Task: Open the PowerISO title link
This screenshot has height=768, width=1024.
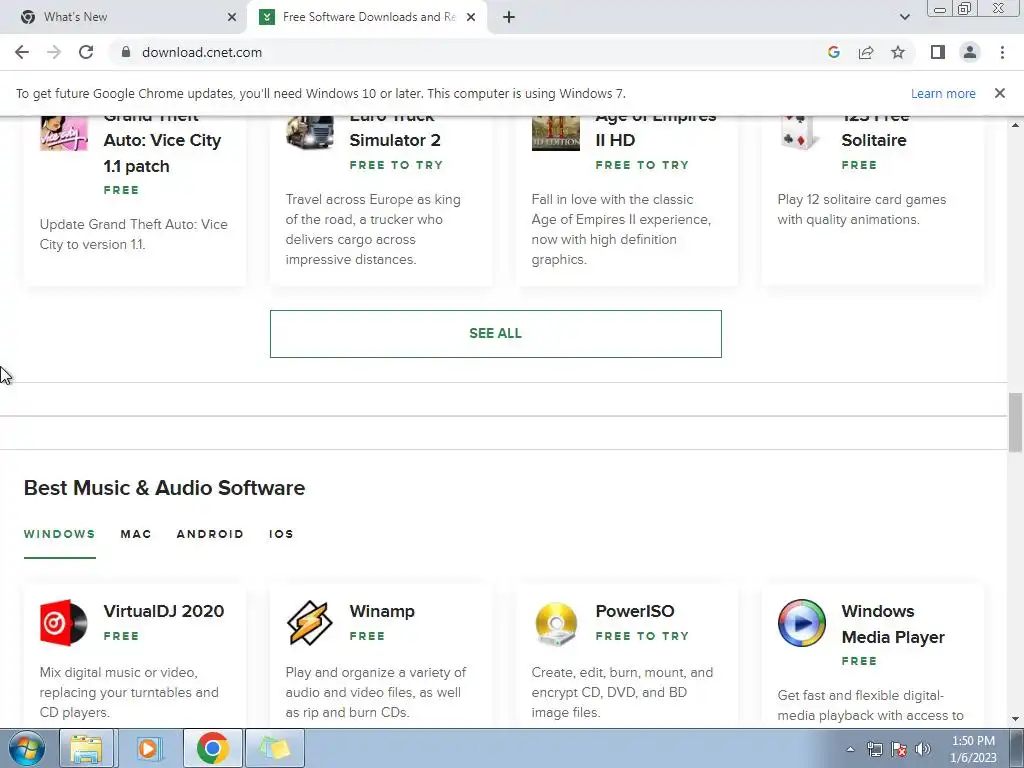Action: tap(635, 611)
